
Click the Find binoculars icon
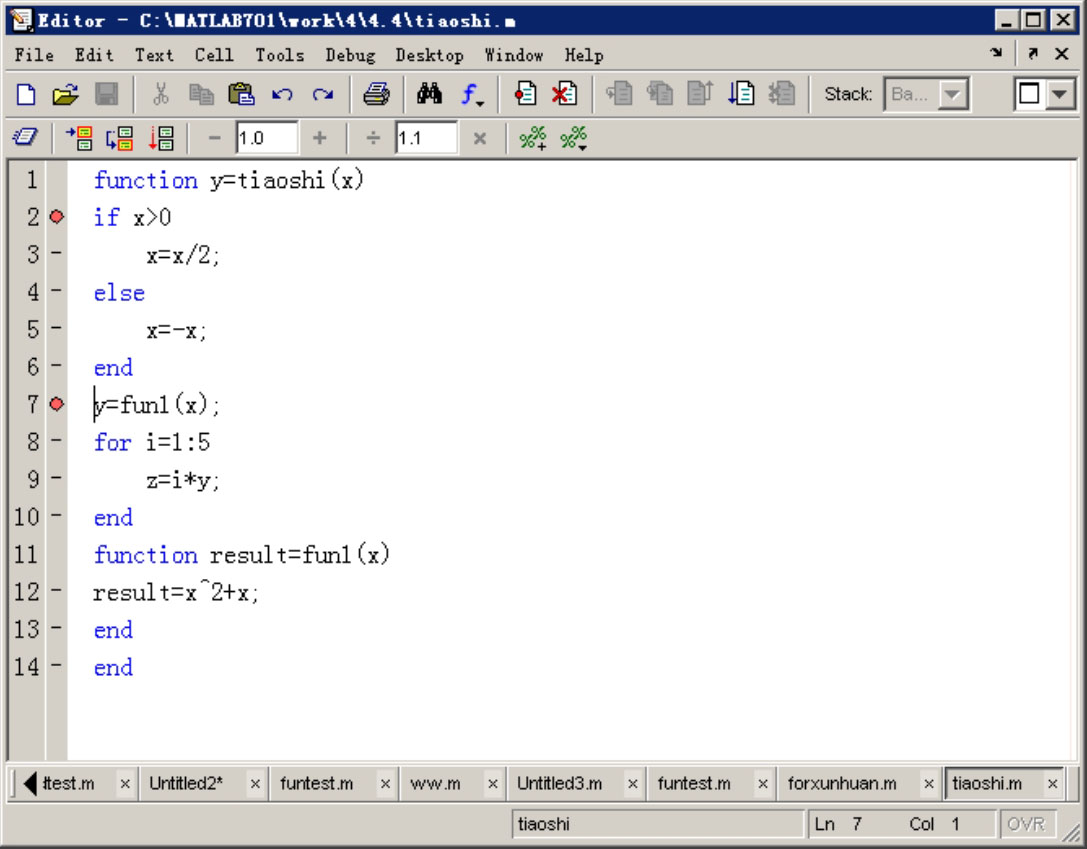point(430,95)
